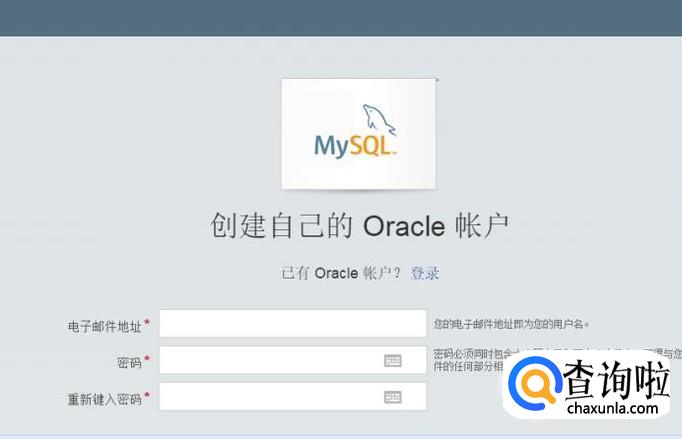Viewport: 682px width, 439px height.
Task: Select the 您的电子邮件地址即为您的用户名 hint text
Action: pyautogui.click(x=511, y=324)
